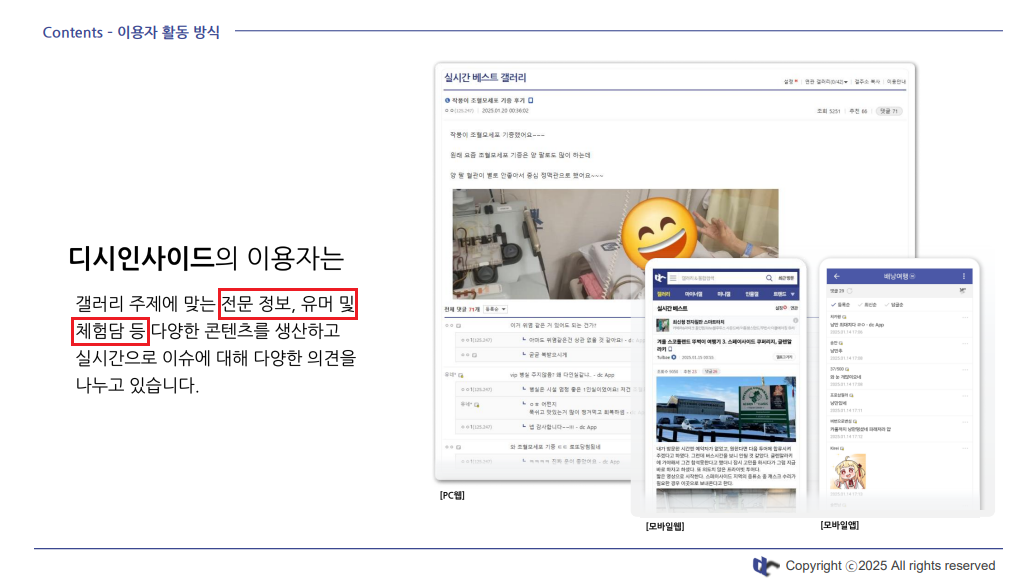Switch to 인물갤 tab in mobile web
The height and width of the screenshot is (582, 1035).
click(752, 294)
